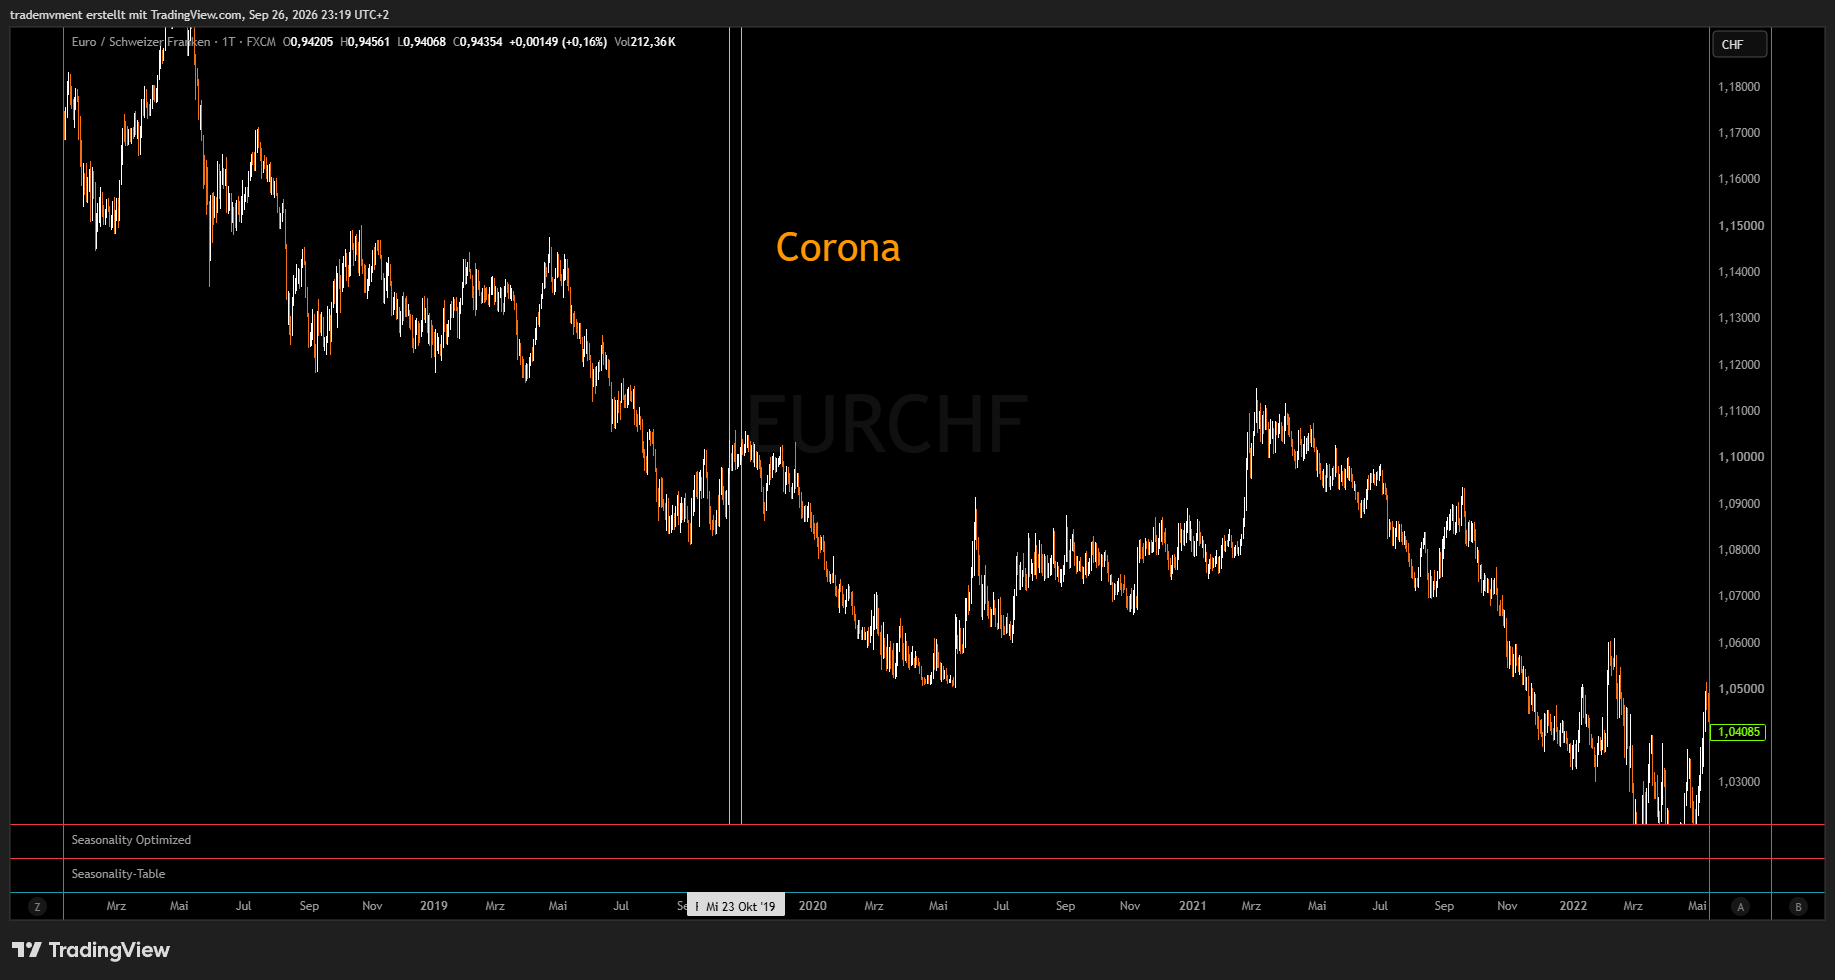
Task: Click the B button on time axis
Action: (x=1798, y=907)
